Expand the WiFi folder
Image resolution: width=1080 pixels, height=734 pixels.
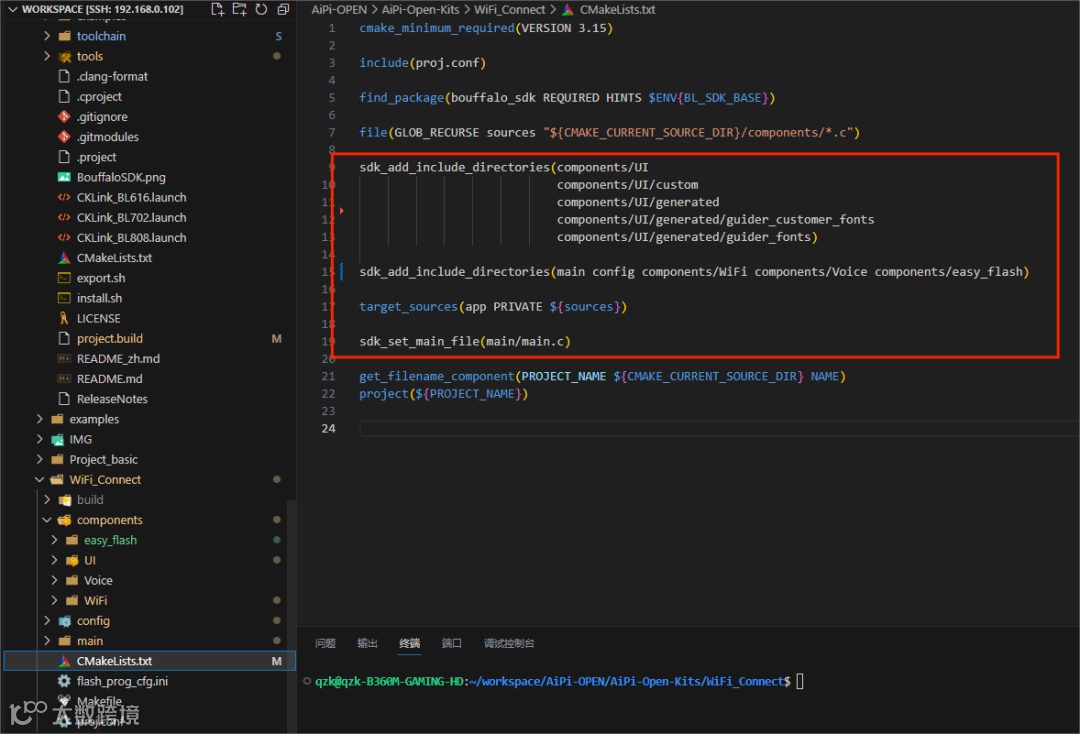click(x=54, y=600)
